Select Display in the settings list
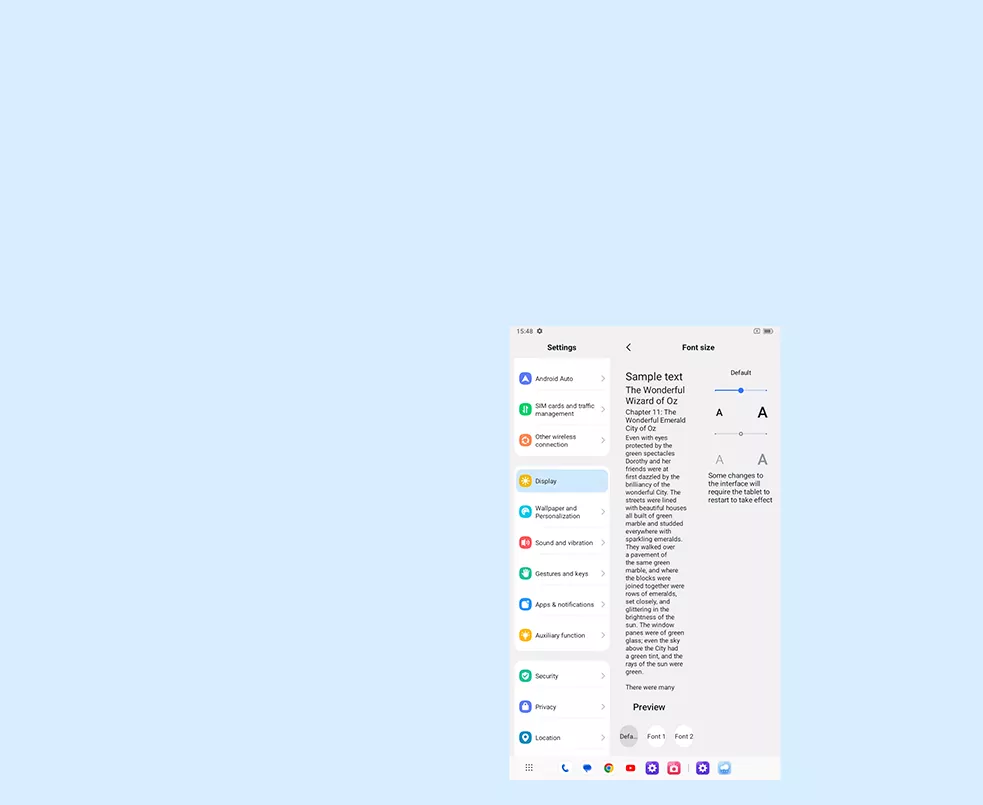Image resolution: width=983 pixels, height=805 pixels. point(561,481)
